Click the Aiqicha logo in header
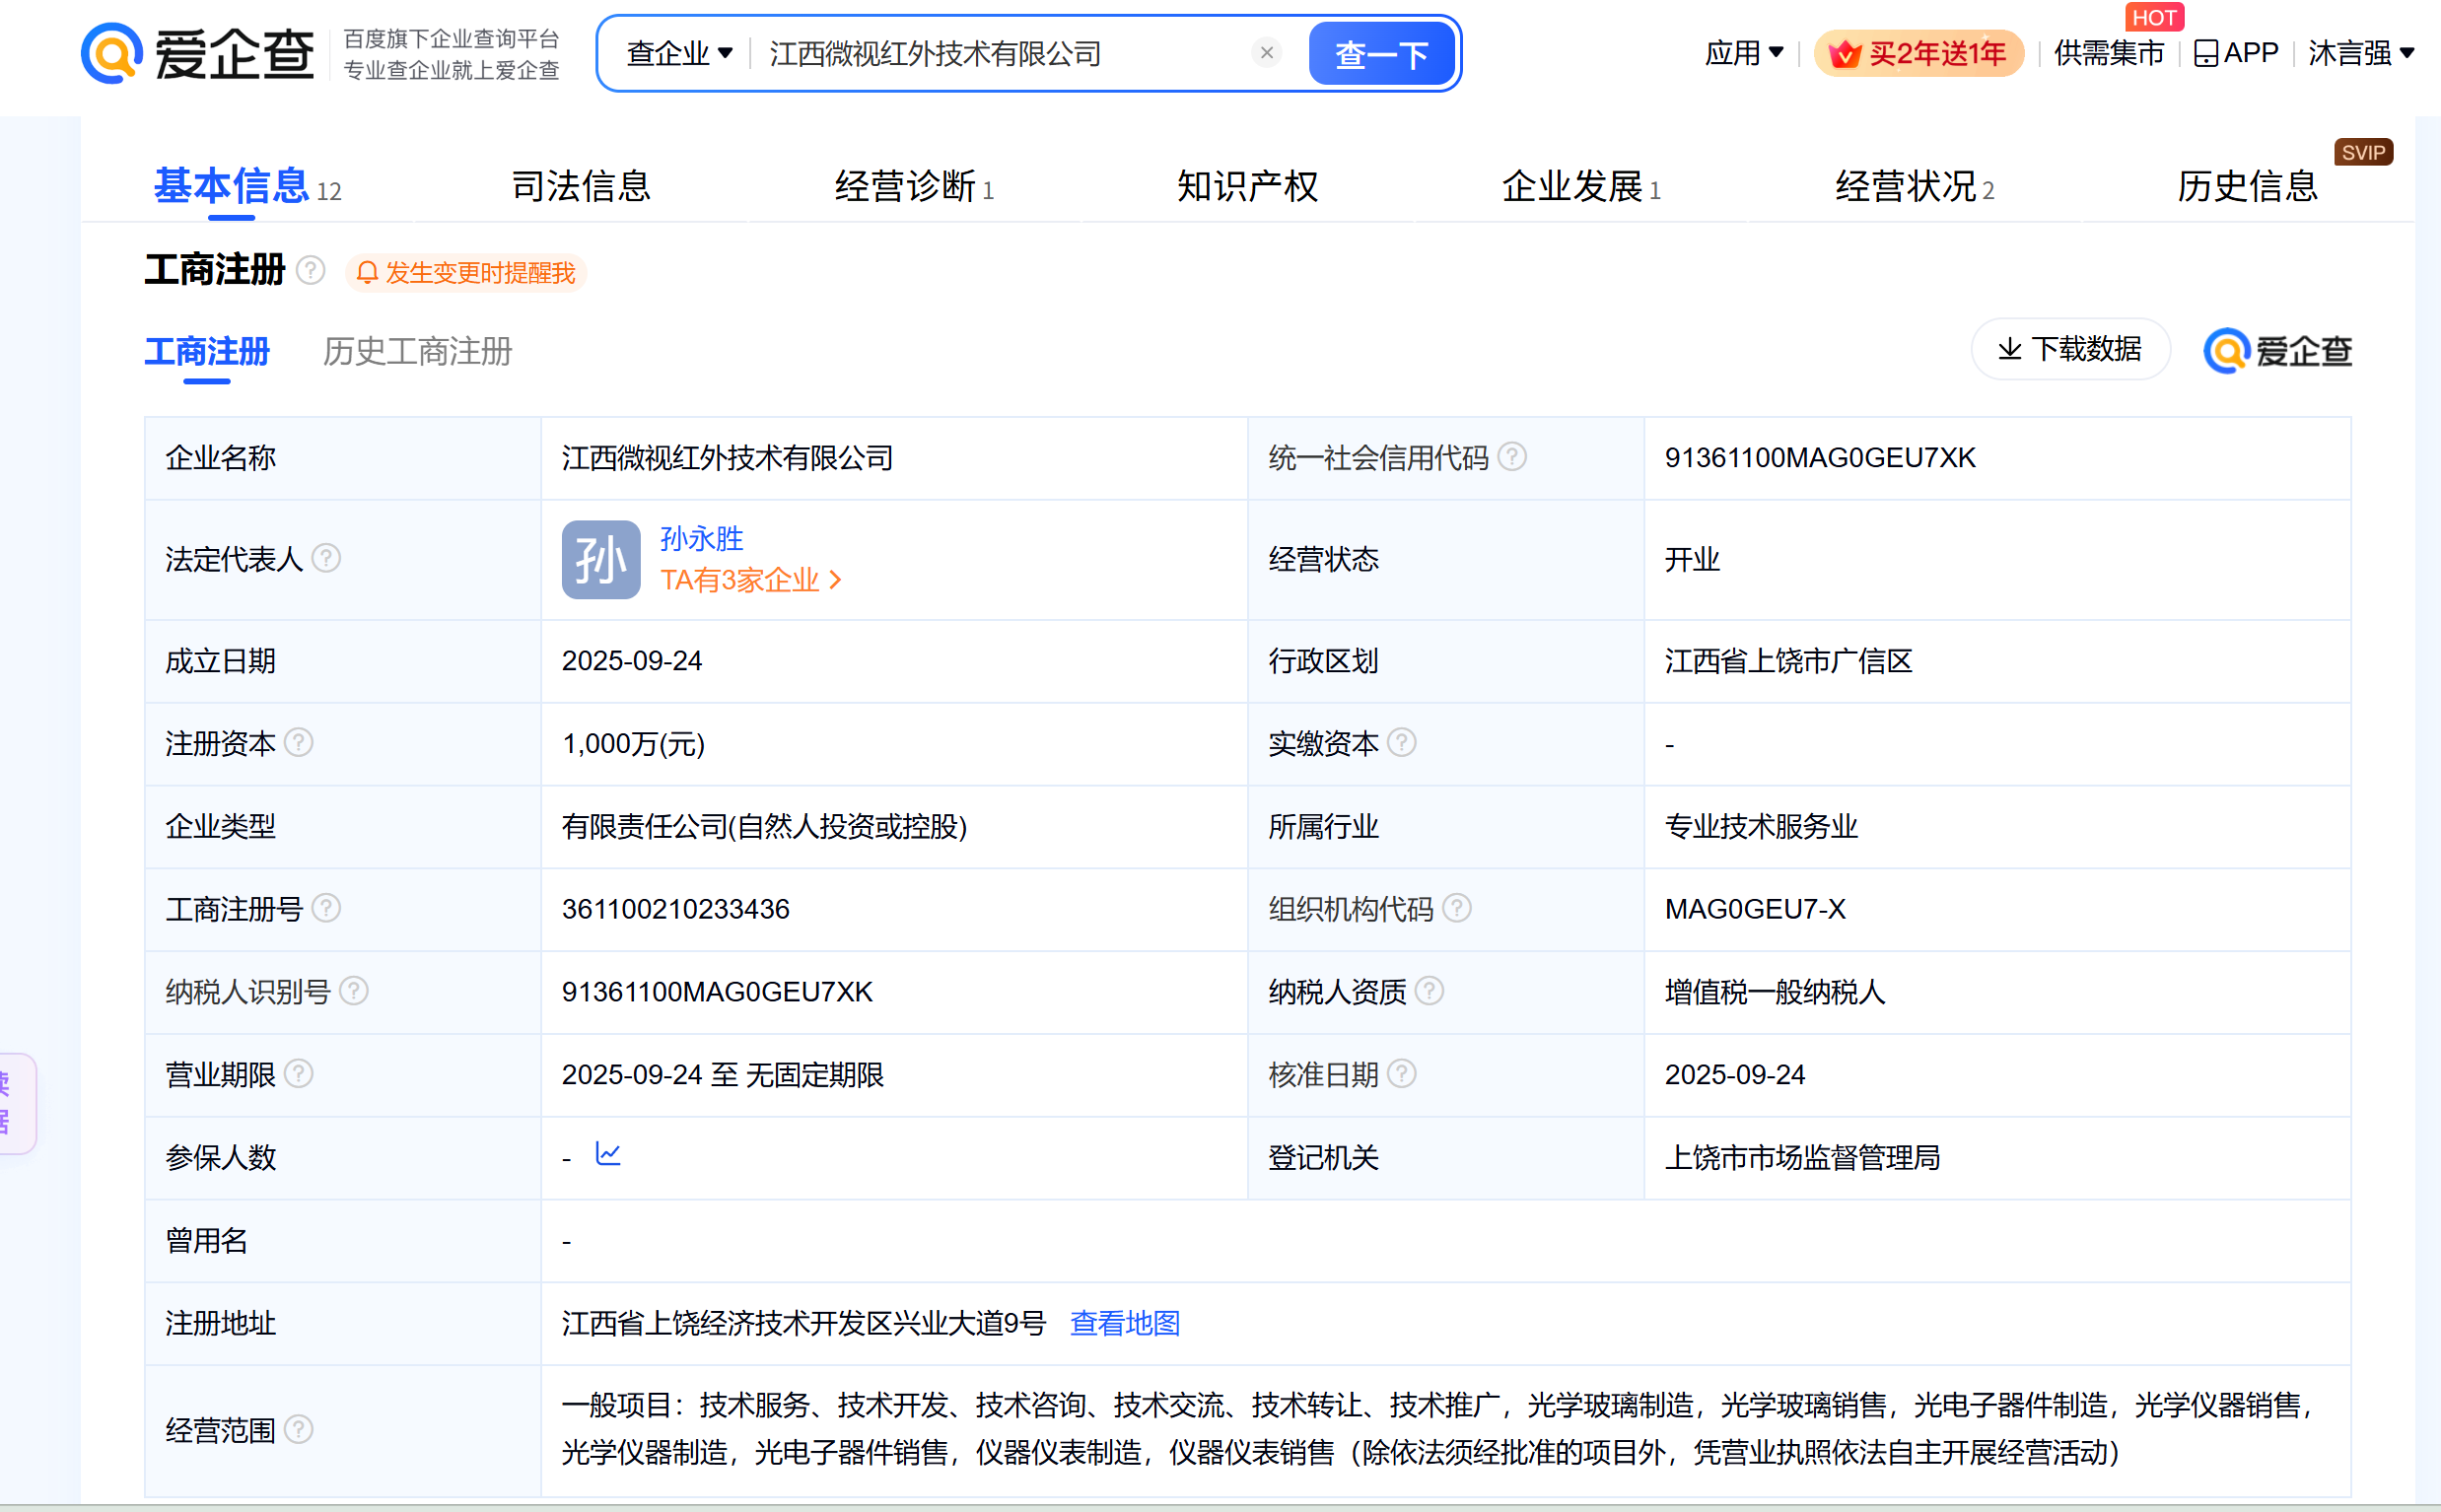The height and width of the screenshot is (1512, 2441). coord(197,53)
